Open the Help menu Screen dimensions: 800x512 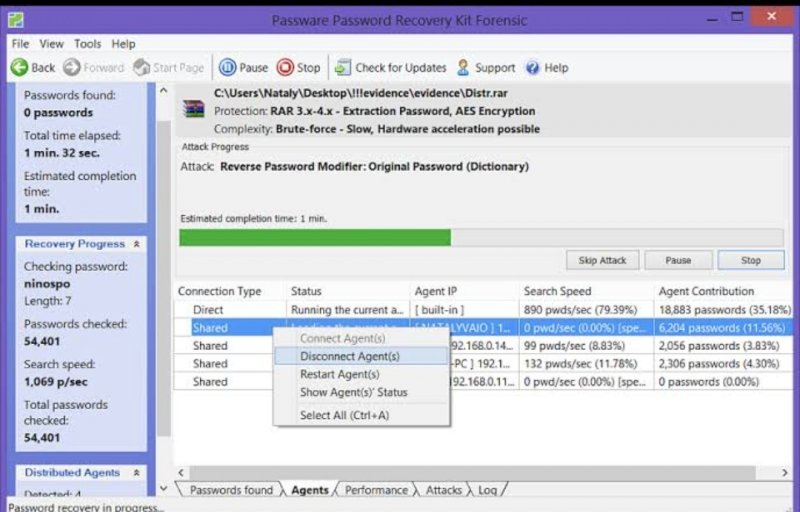click(x=123, y=44)
